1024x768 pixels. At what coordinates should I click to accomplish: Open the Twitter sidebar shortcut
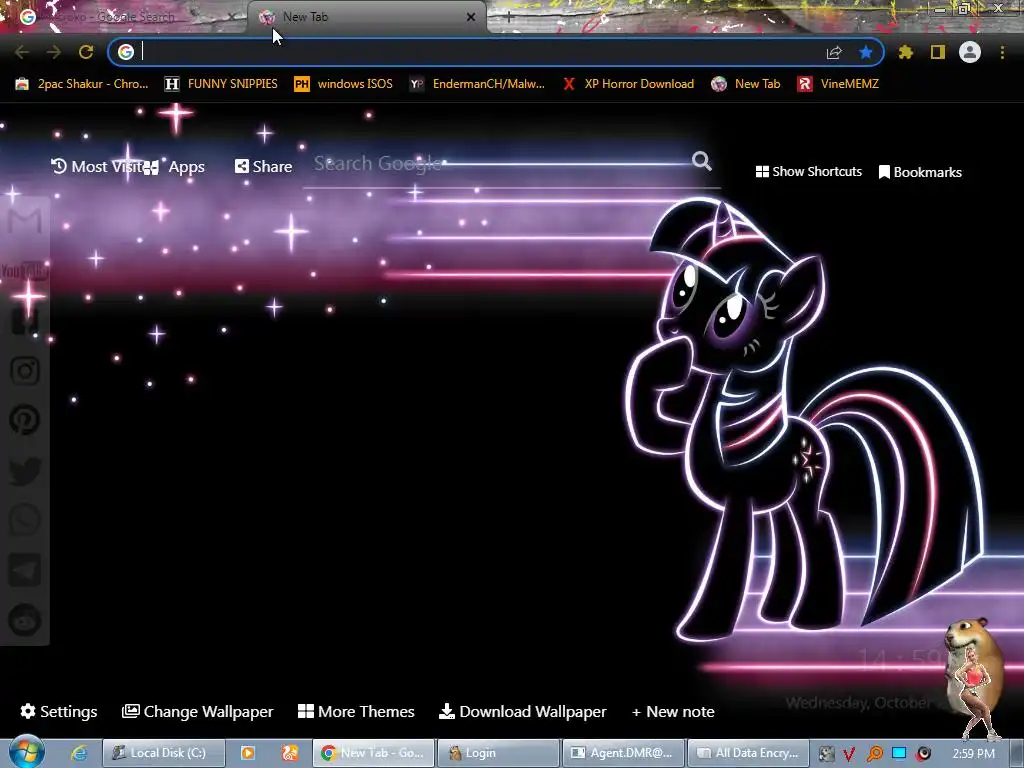25,470
